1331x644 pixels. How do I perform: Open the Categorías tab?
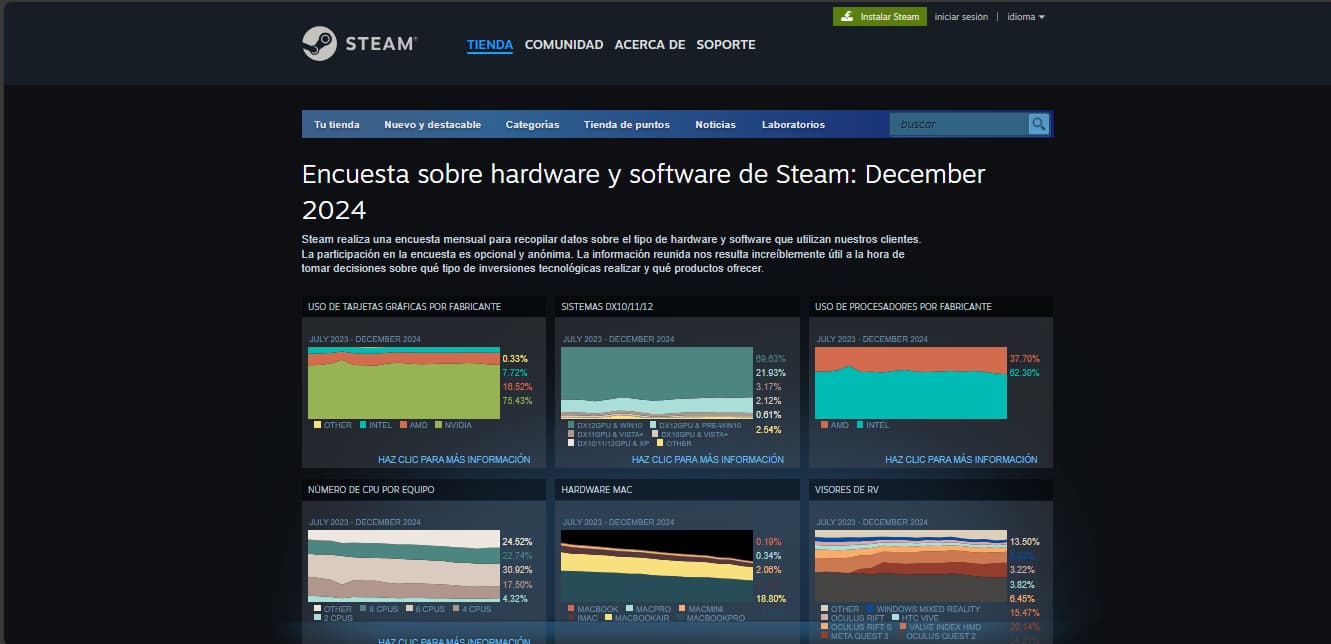click(x=532, y=125)
